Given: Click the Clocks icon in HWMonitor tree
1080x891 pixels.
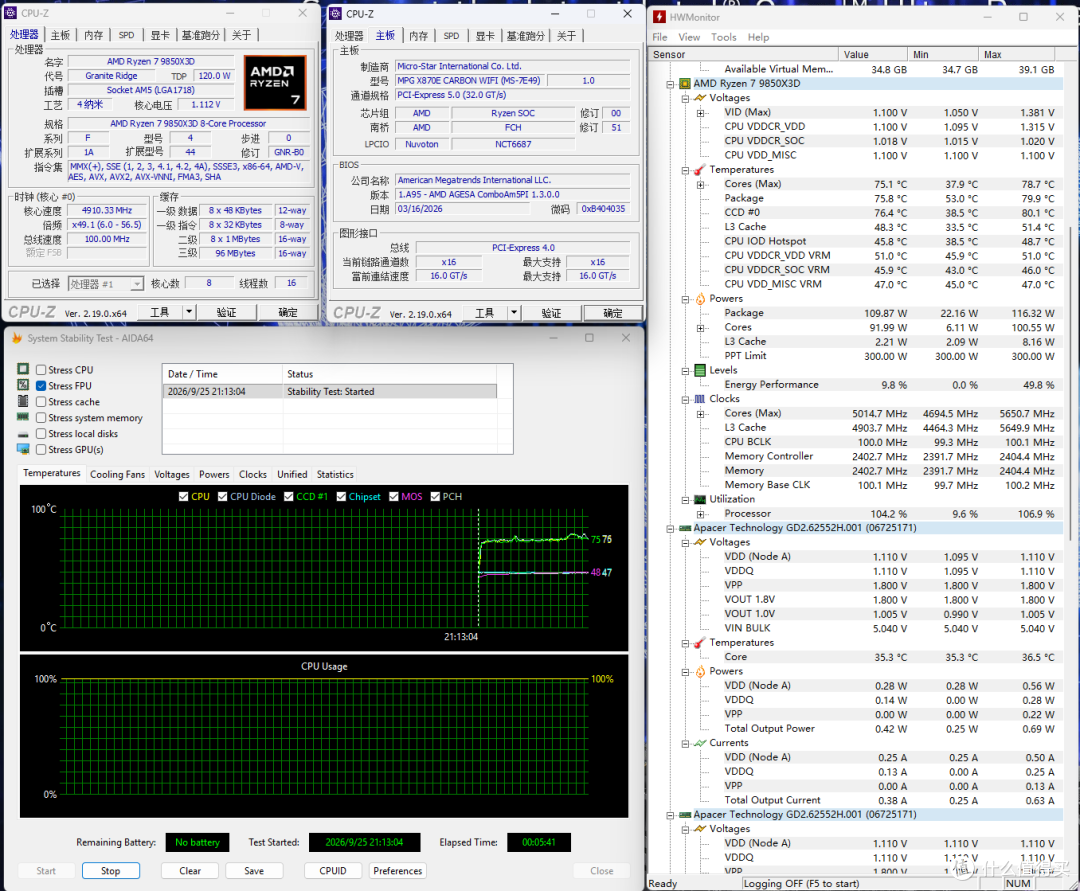Looking at the screenshot, I should pos(700,399).
